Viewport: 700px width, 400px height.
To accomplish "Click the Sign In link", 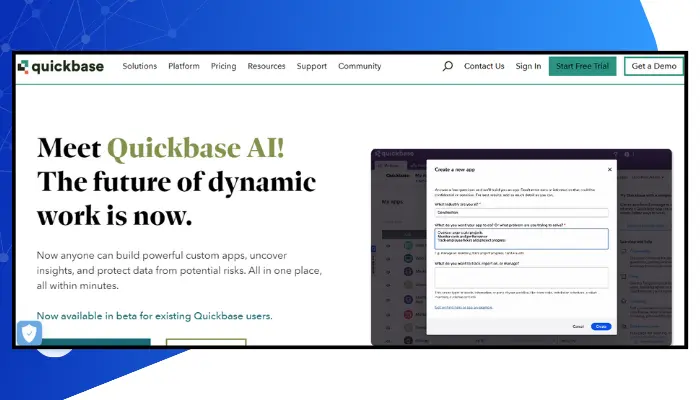I will click(528, 66).
